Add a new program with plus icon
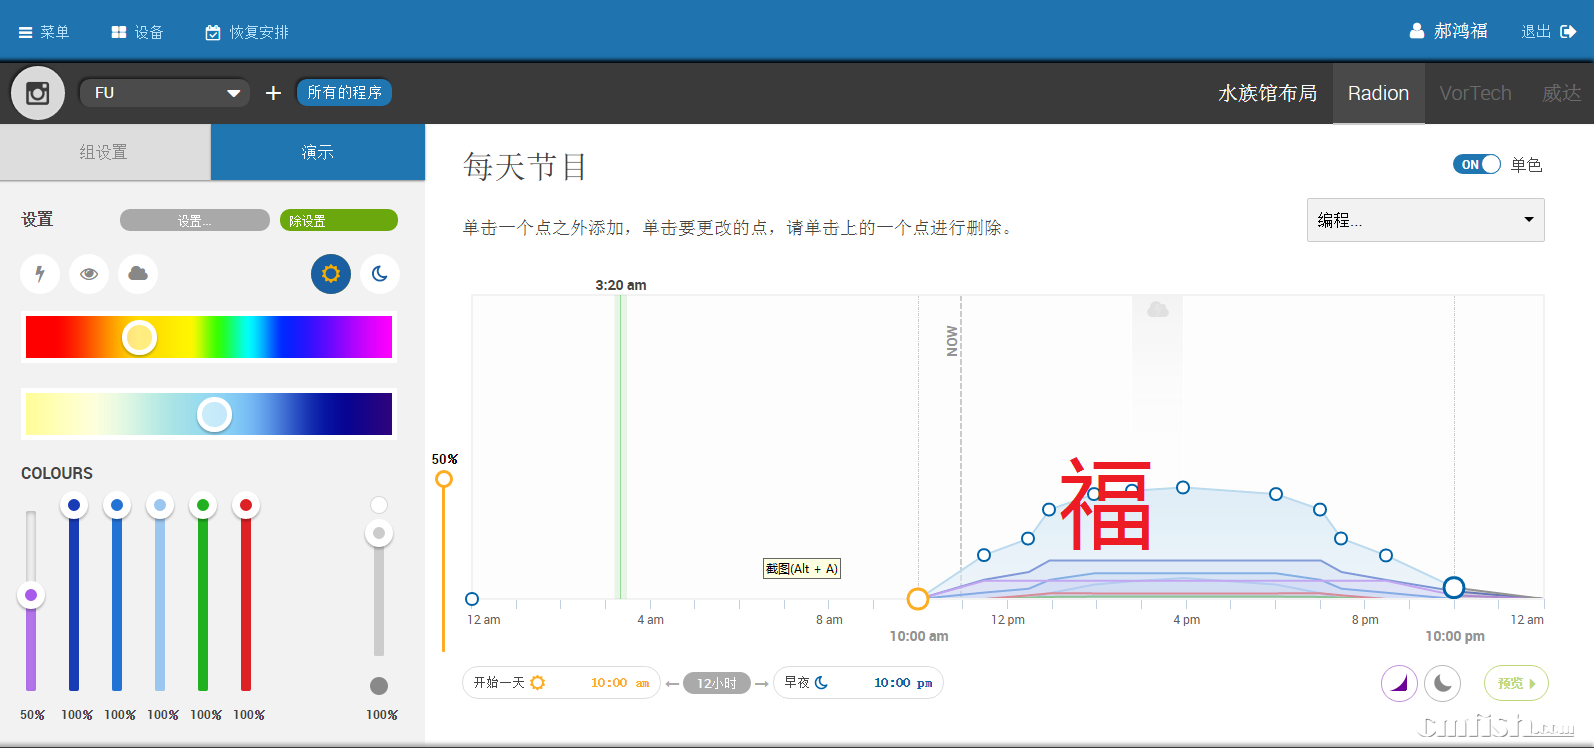The width and height of the screenshot is (1594, 748). [273, 93]
